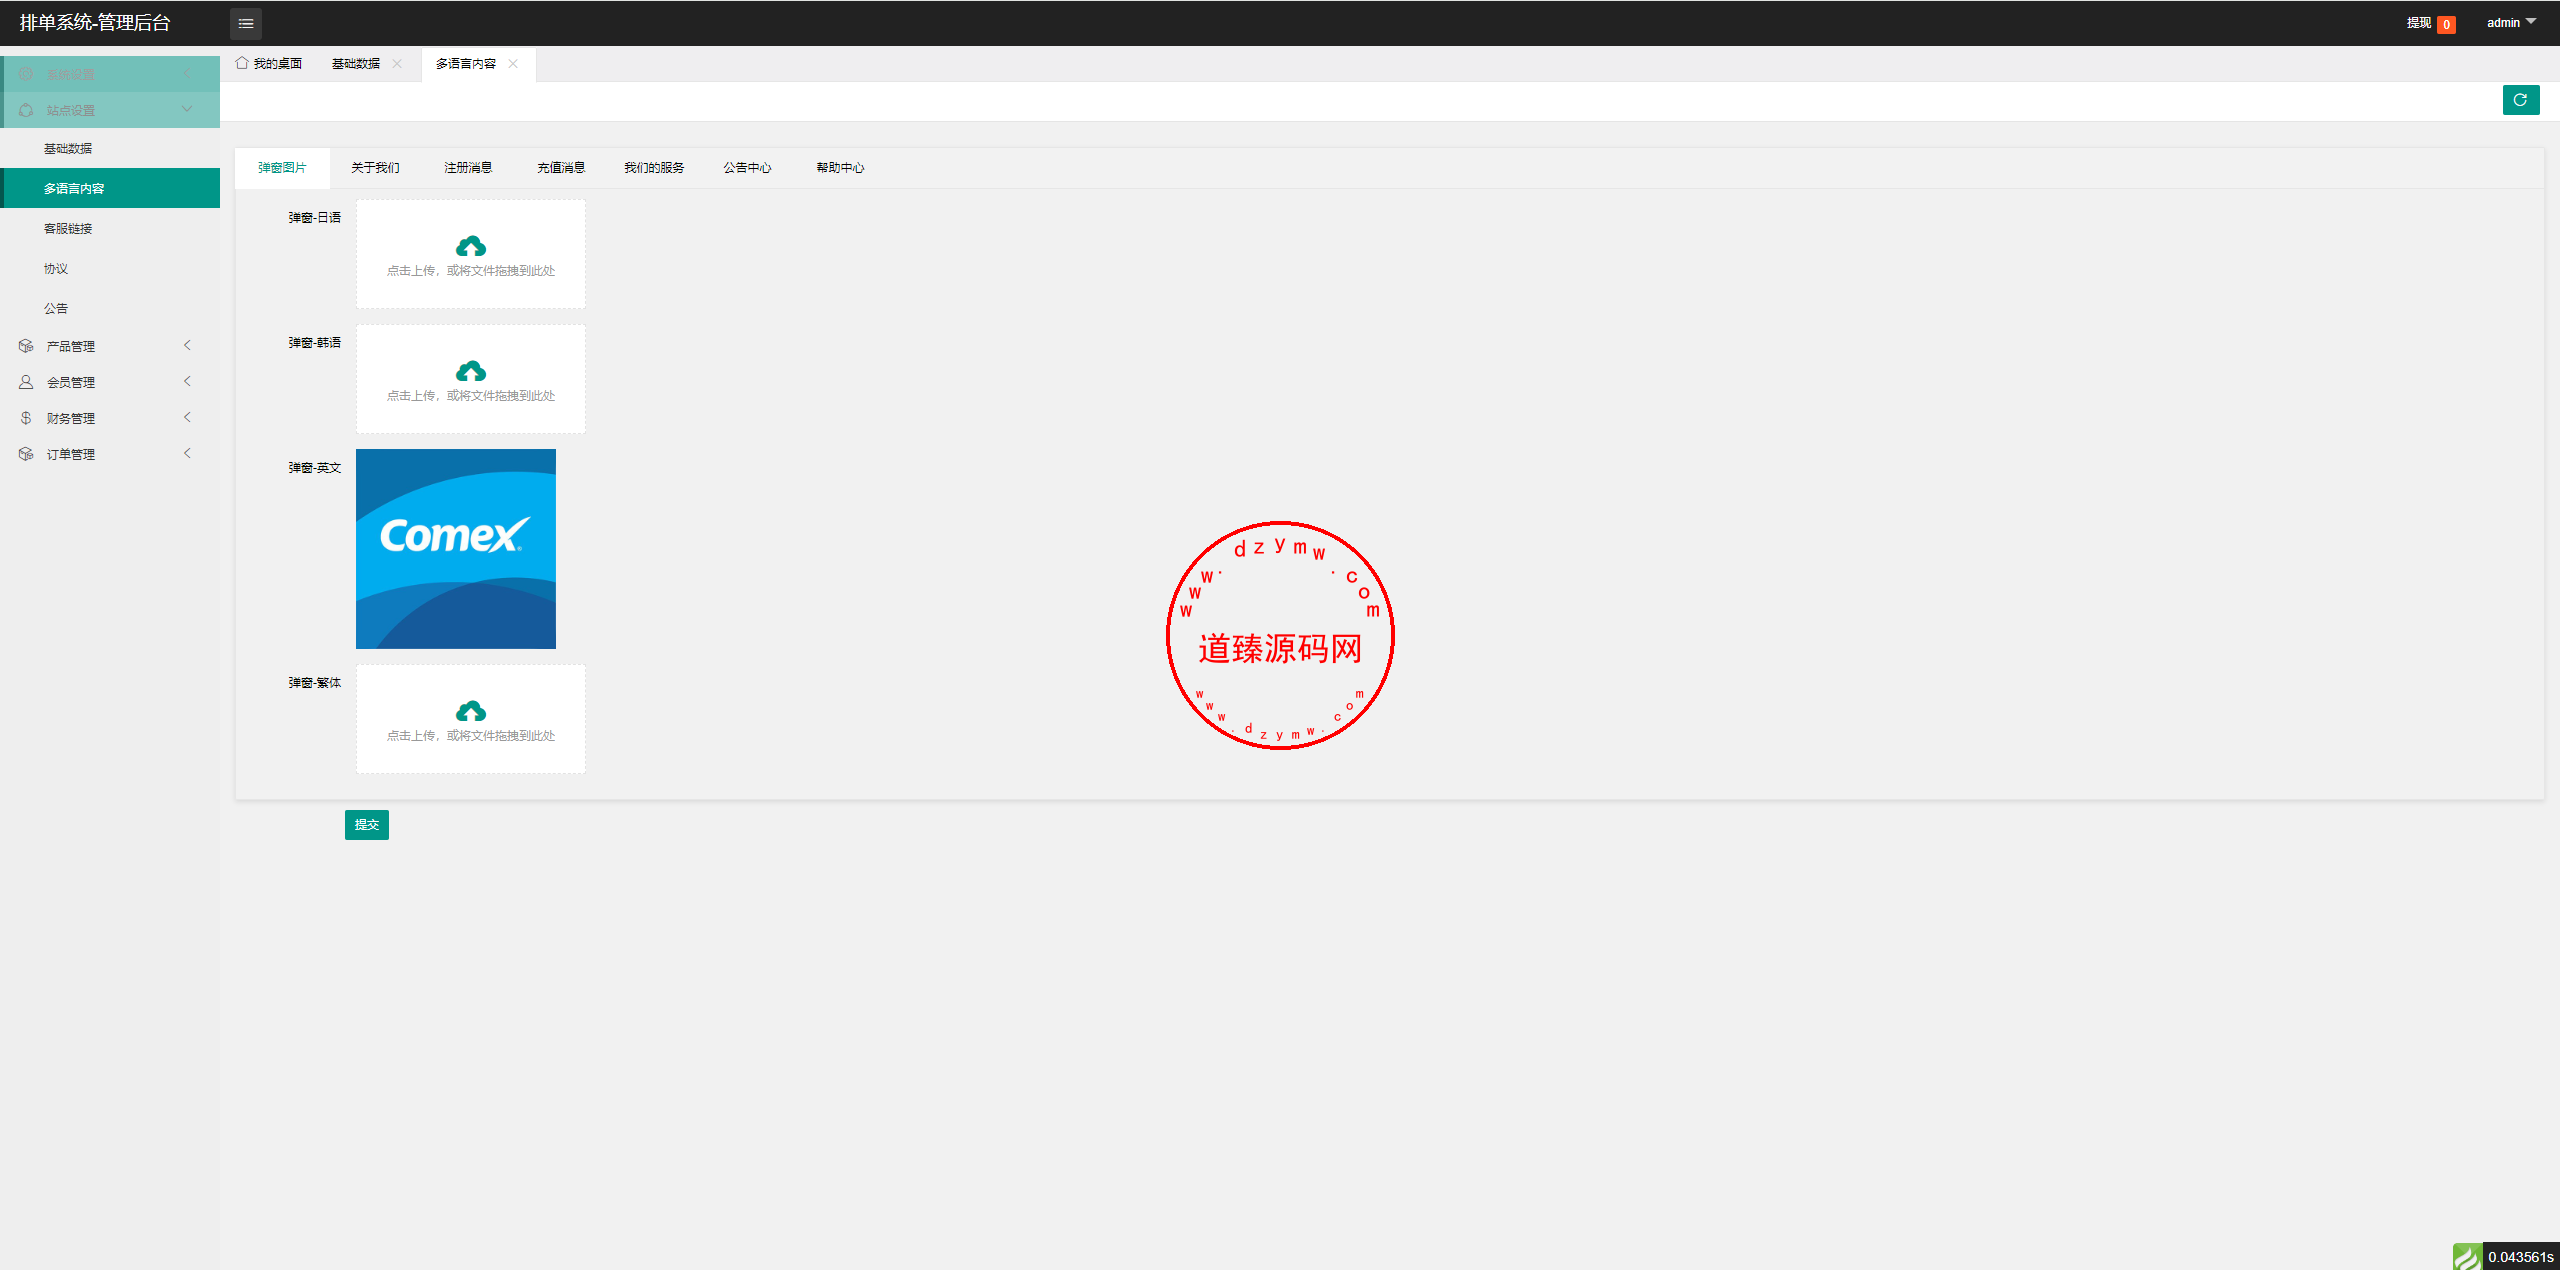The width and height of the screenshot is (2560, 1270).
Task: Click the upload text for 弹窗-韩语
Action: (x=471, y=396)
